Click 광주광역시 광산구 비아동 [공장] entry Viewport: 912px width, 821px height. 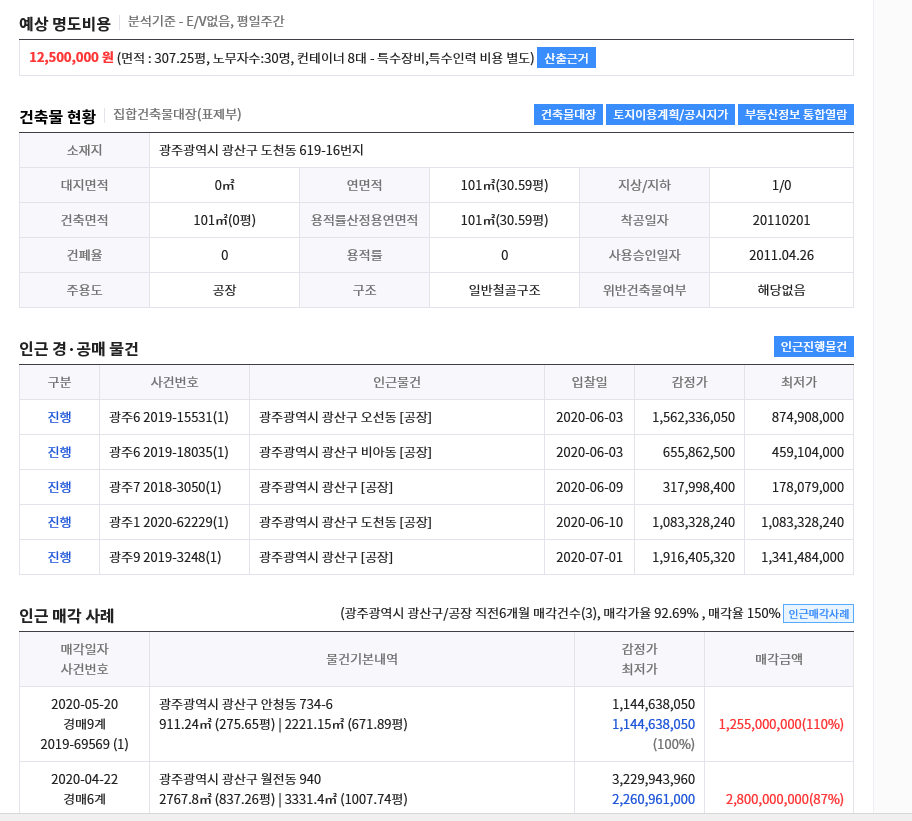345,452
